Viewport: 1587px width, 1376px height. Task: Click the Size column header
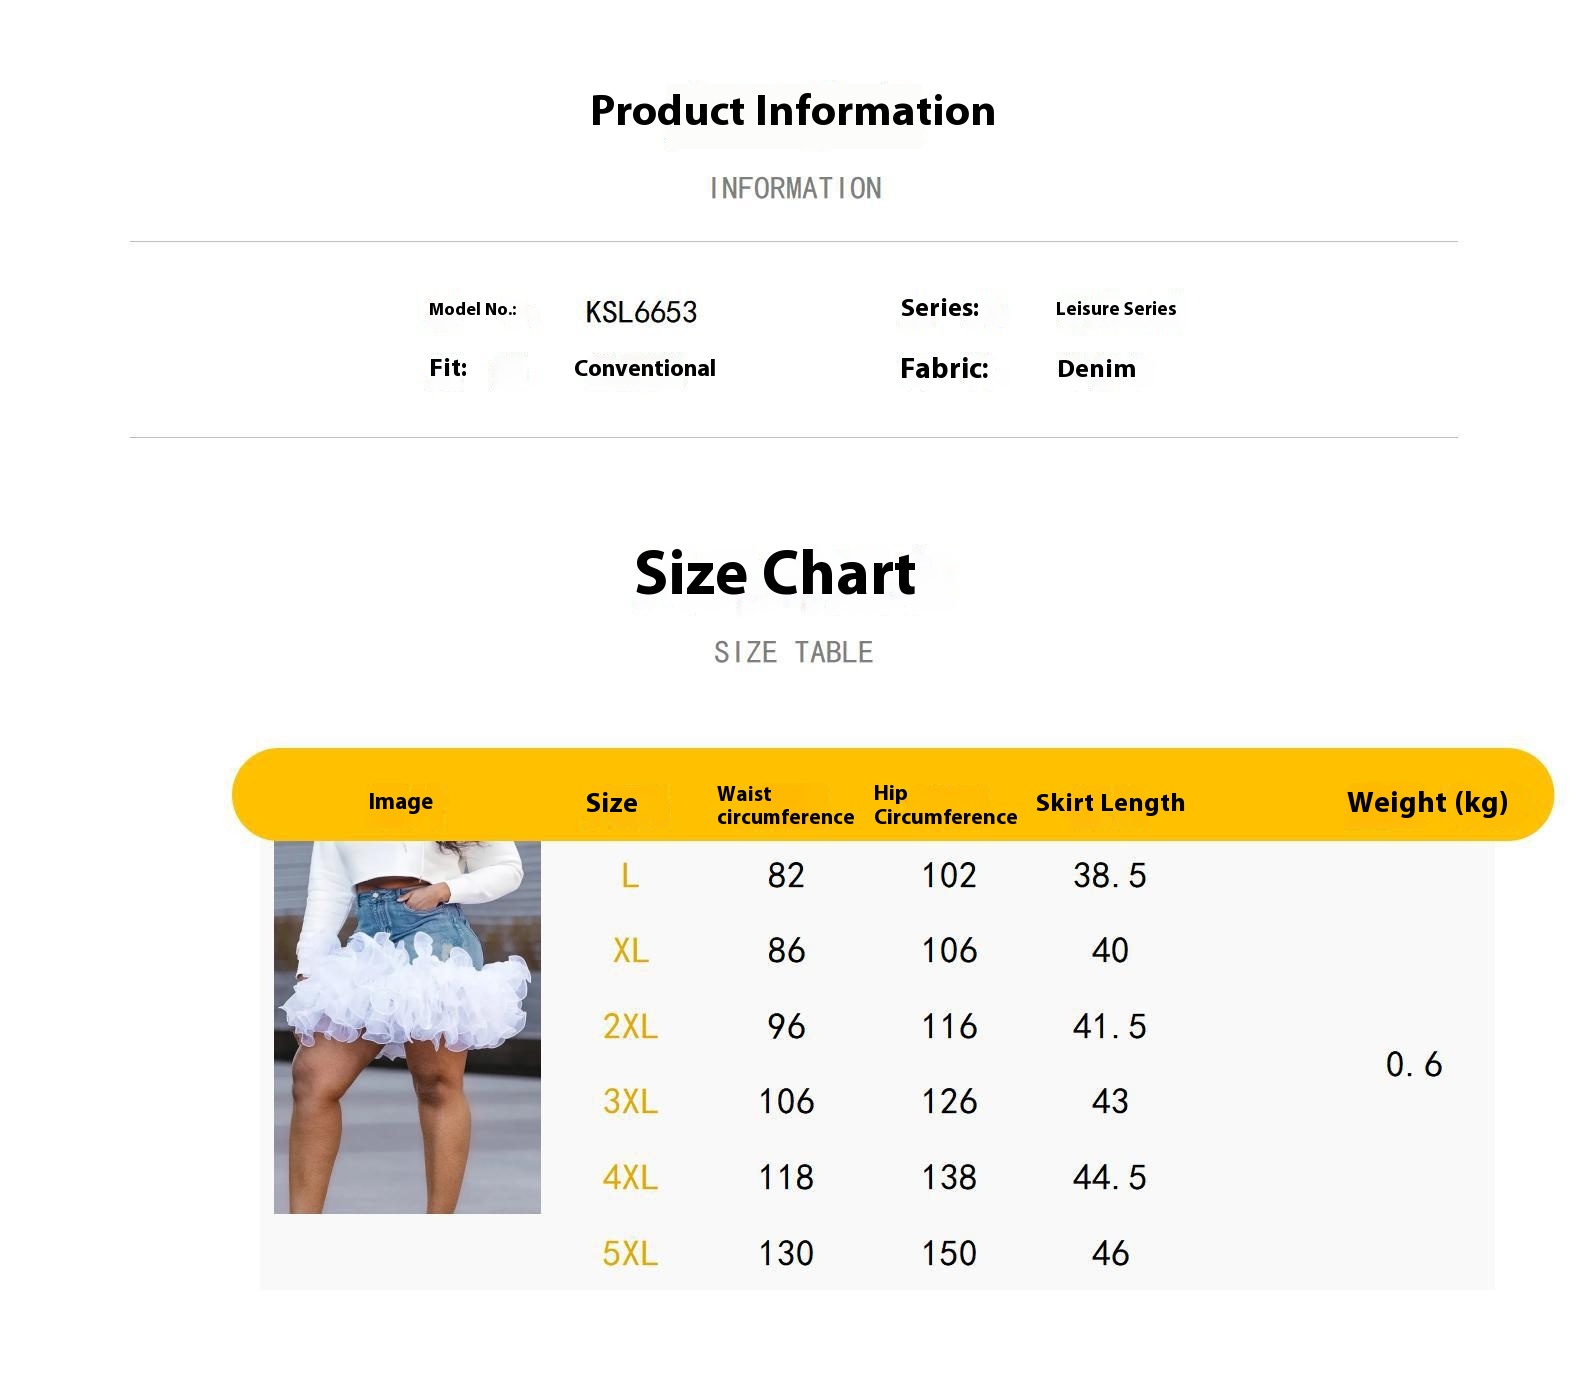(612, 803)
